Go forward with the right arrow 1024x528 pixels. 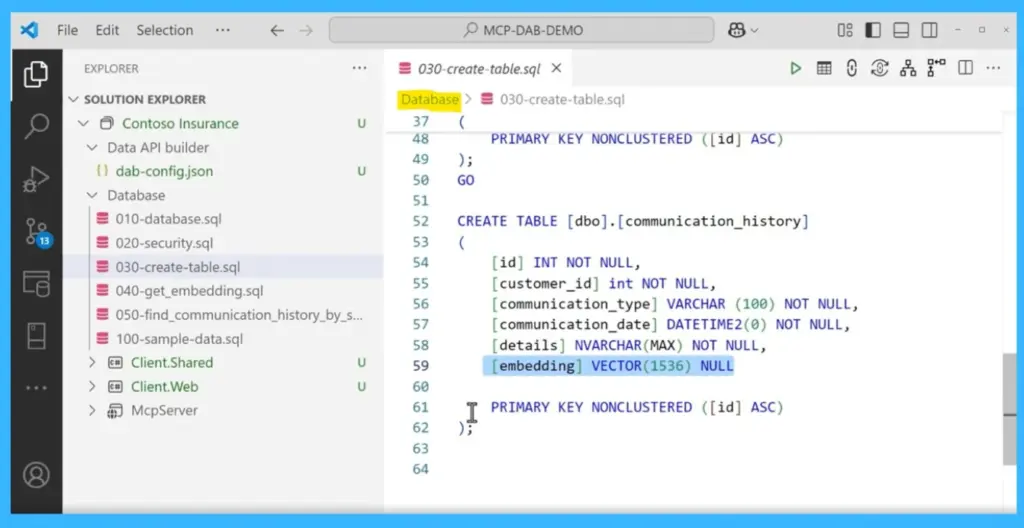(x=306, y=30)
